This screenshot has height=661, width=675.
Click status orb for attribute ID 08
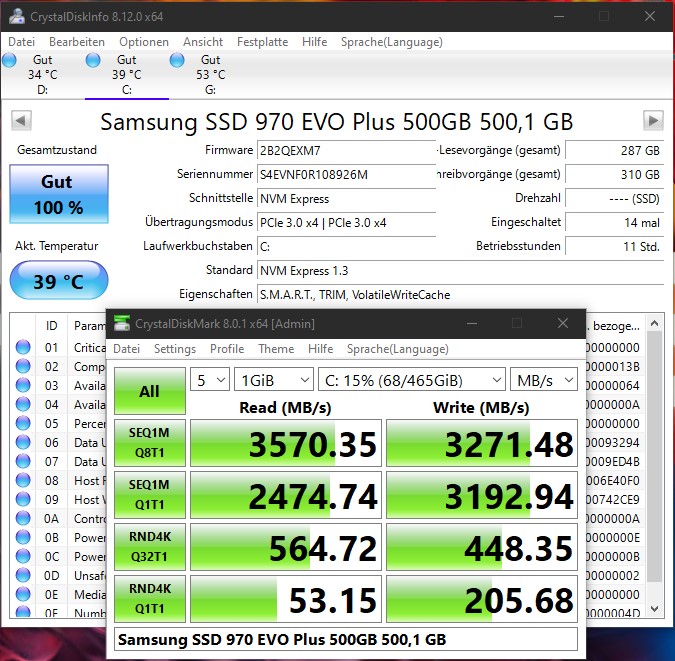(23, 480)
